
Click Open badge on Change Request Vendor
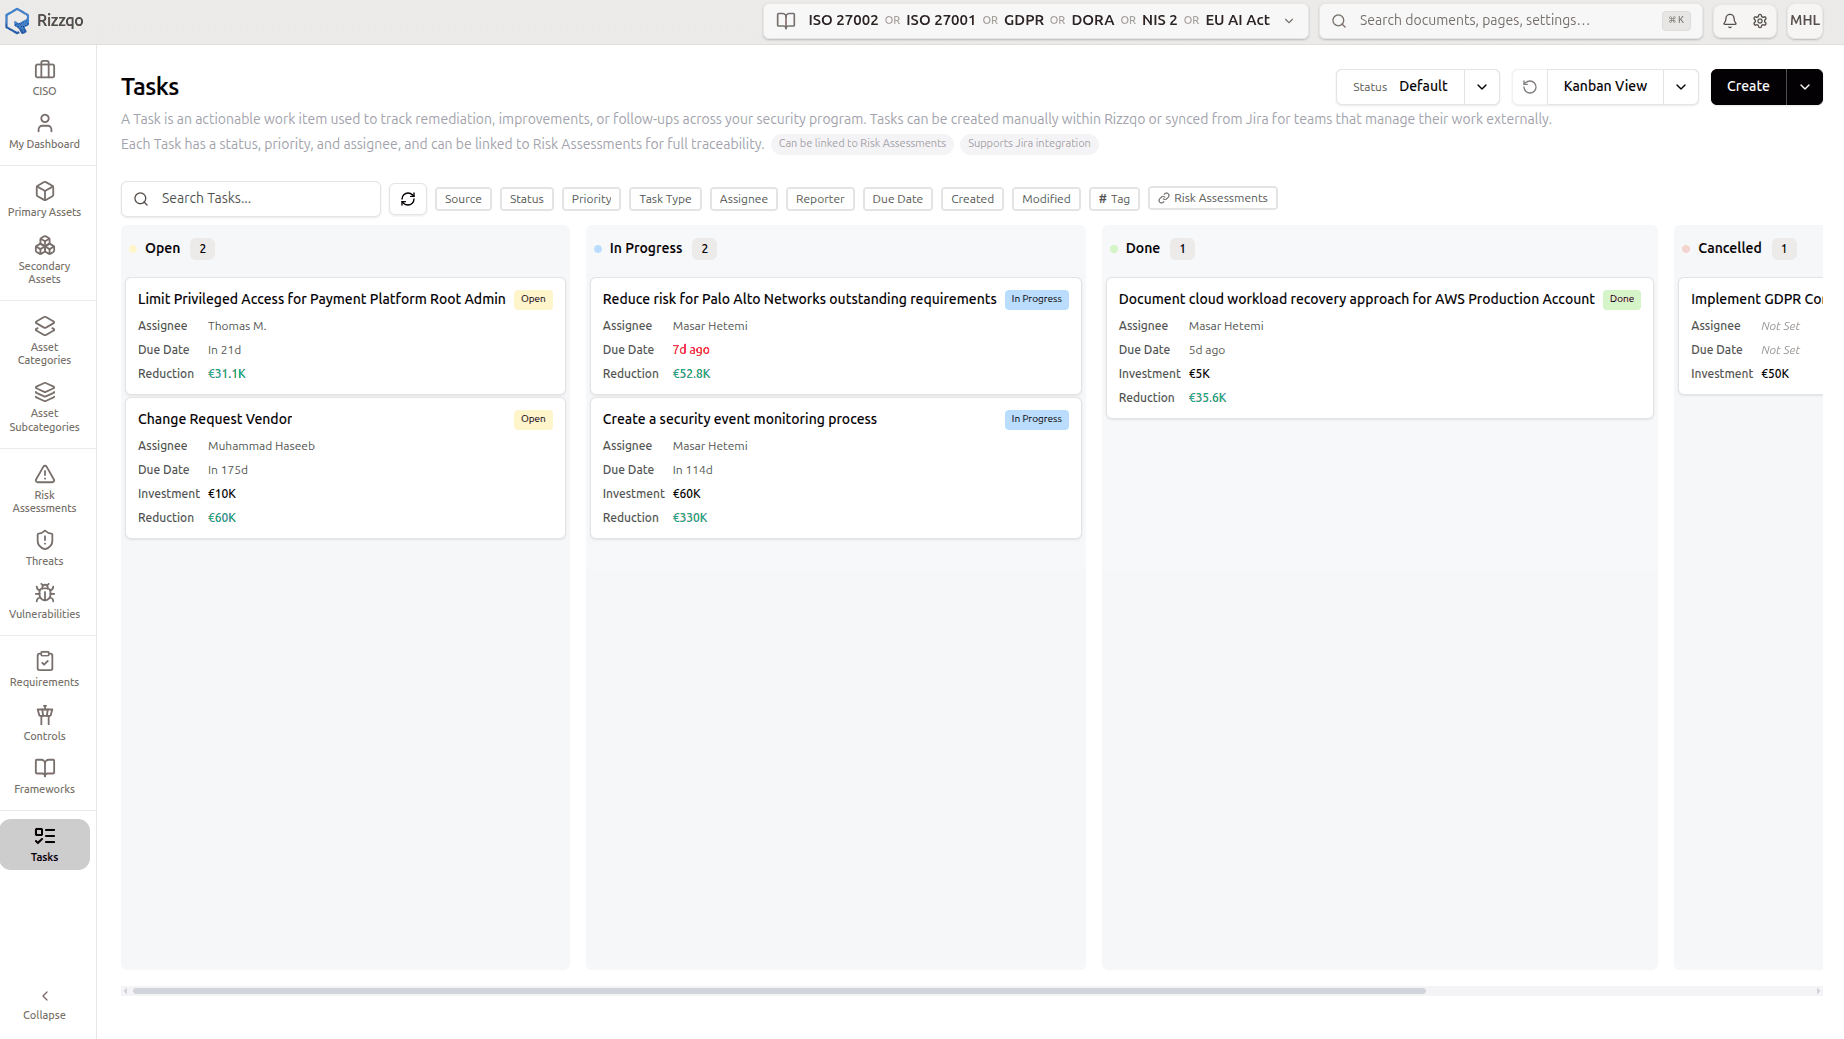pos(533,419)
